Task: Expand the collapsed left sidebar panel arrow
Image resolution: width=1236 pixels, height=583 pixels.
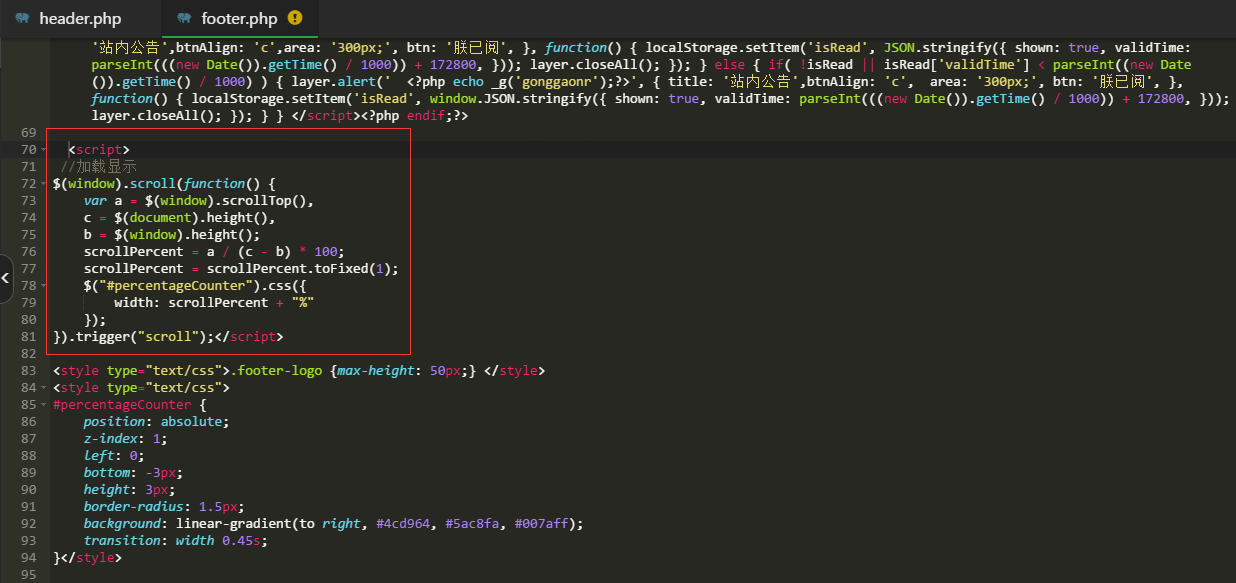Action: tap(5, 279)
